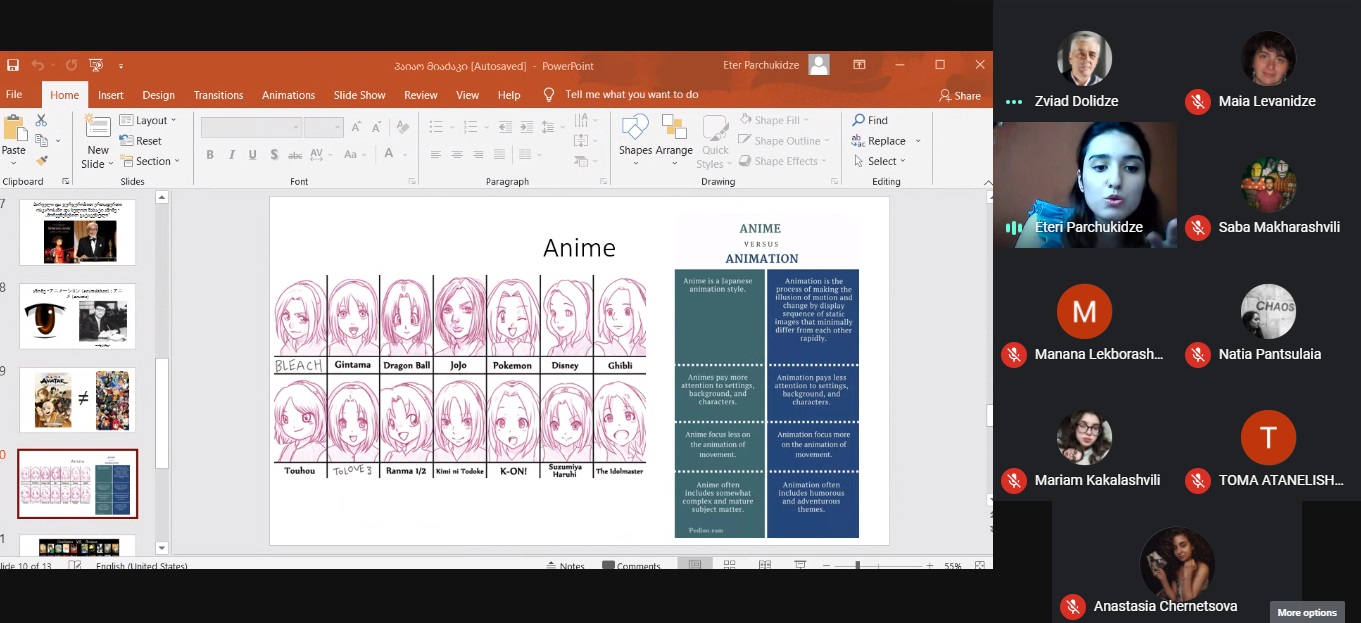Screen dimensions: 1361x623
Task: Click the Paste clipboard icon
Action: (14, 130)
